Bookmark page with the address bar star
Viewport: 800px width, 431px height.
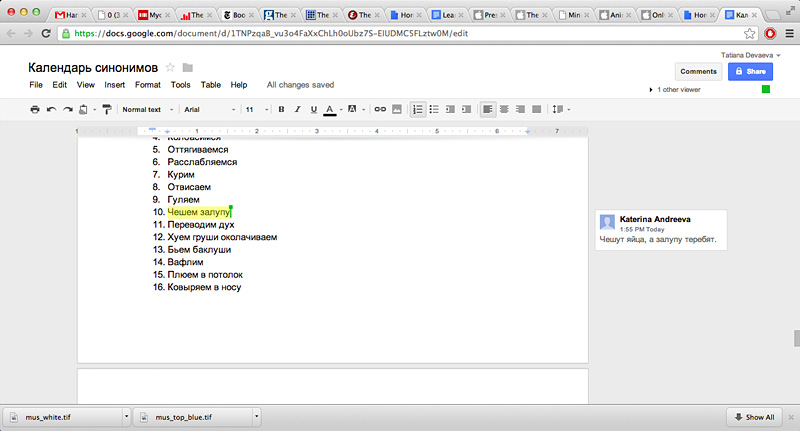(749, 33)
